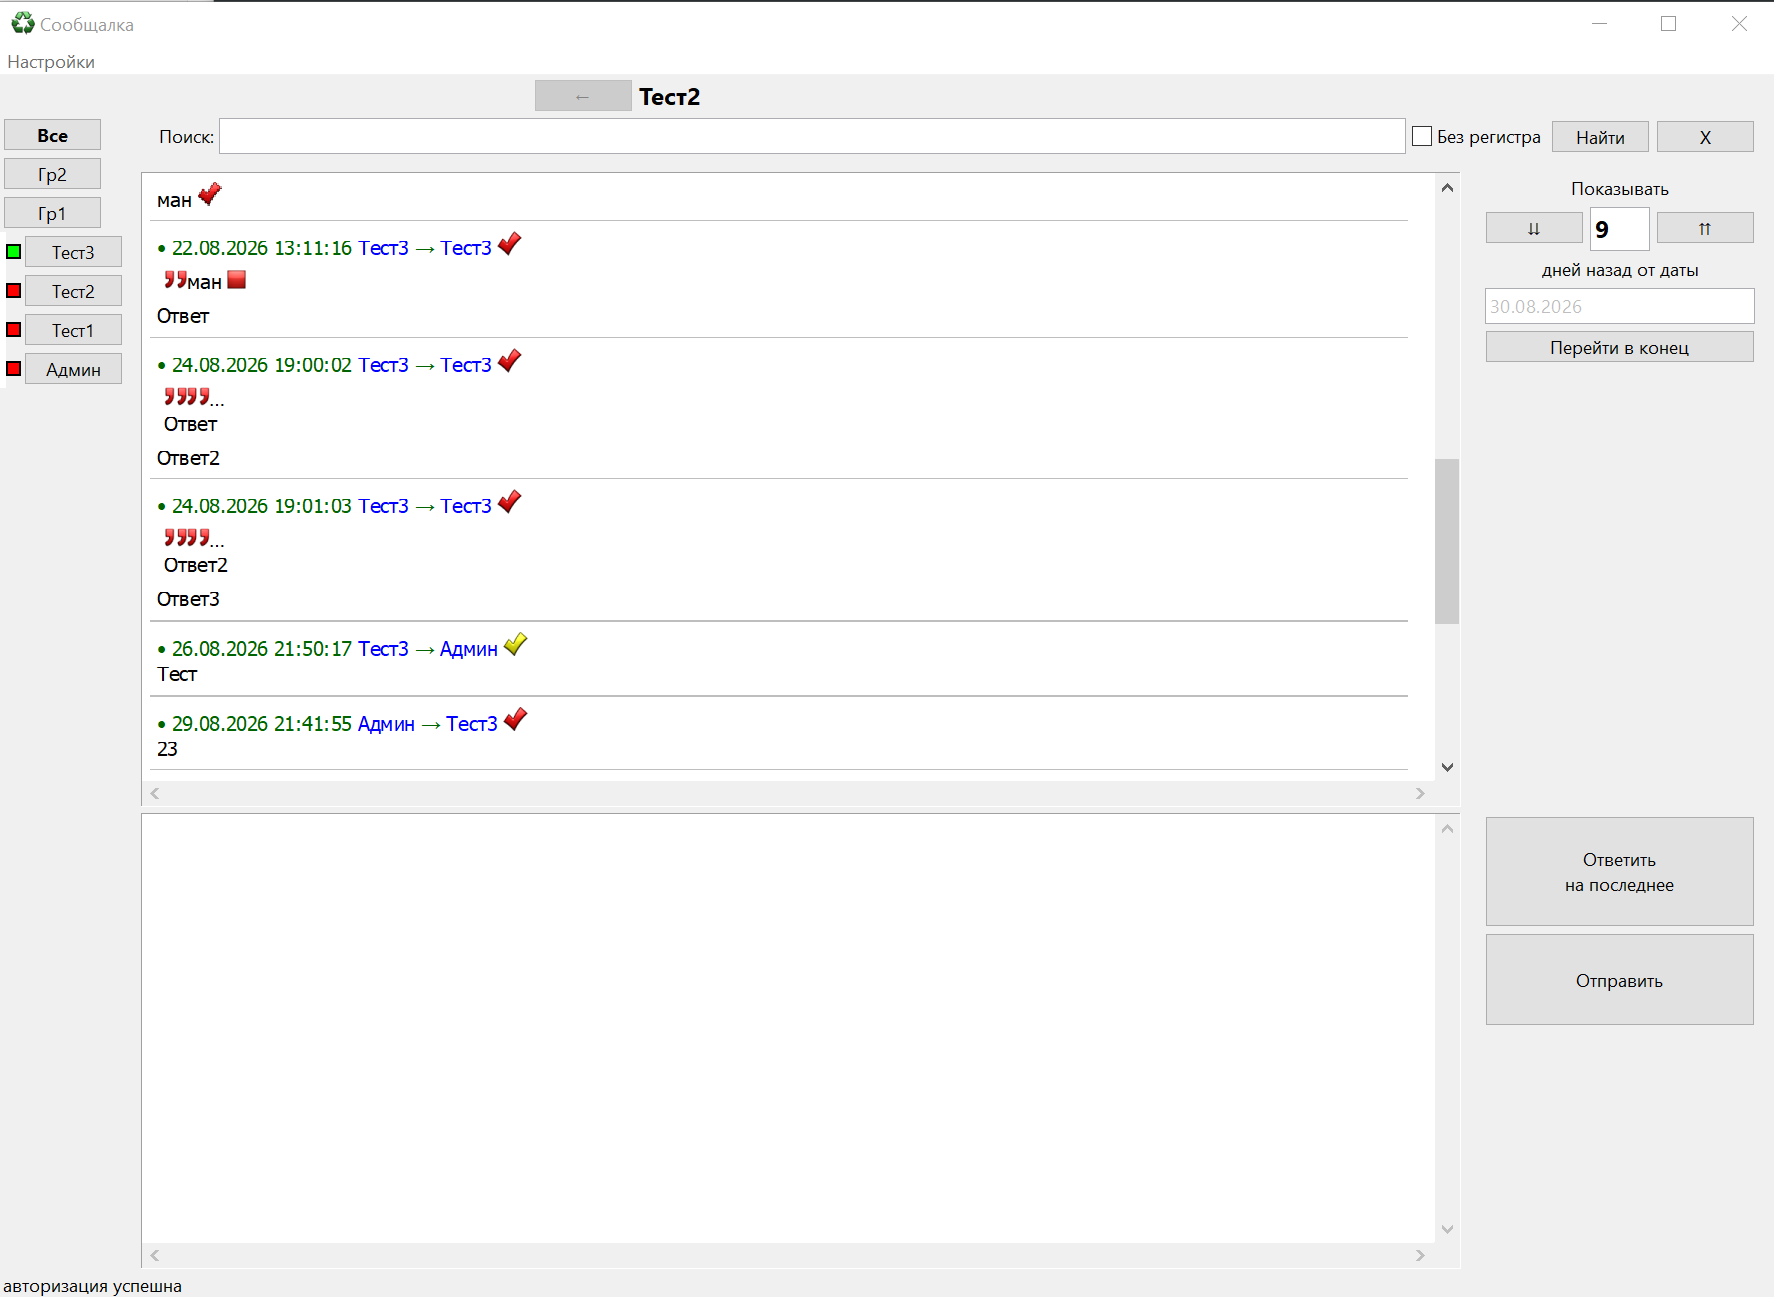Click red checkmark on 22.08.2026 13:11:16 message

coord(510,244)
